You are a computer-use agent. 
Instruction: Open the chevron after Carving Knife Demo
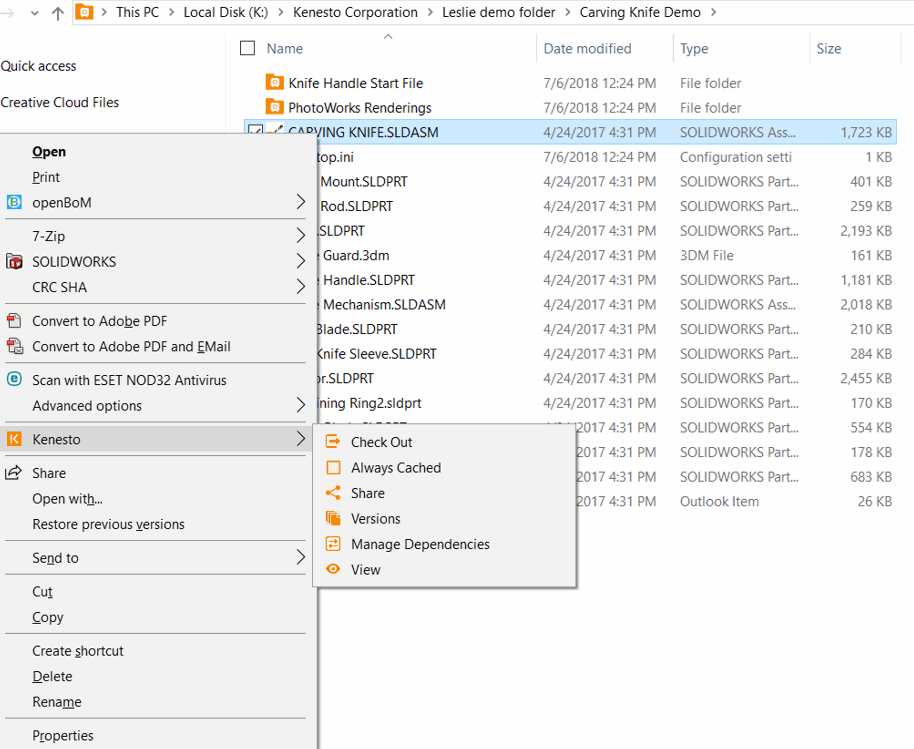(x=713, y=12)
